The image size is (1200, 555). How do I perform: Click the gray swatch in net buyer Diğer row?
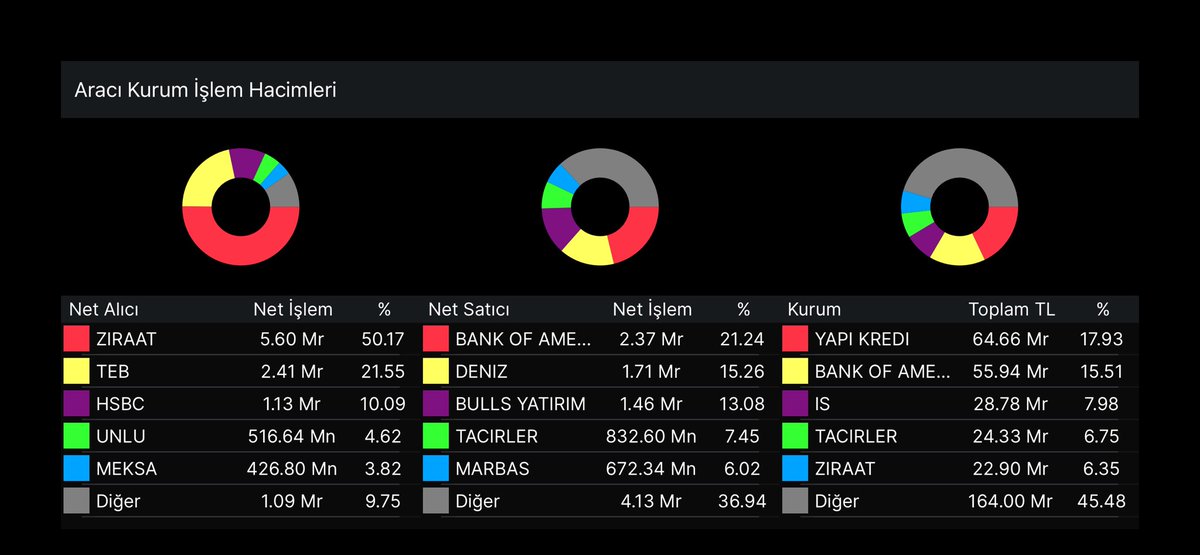(76, 501)
